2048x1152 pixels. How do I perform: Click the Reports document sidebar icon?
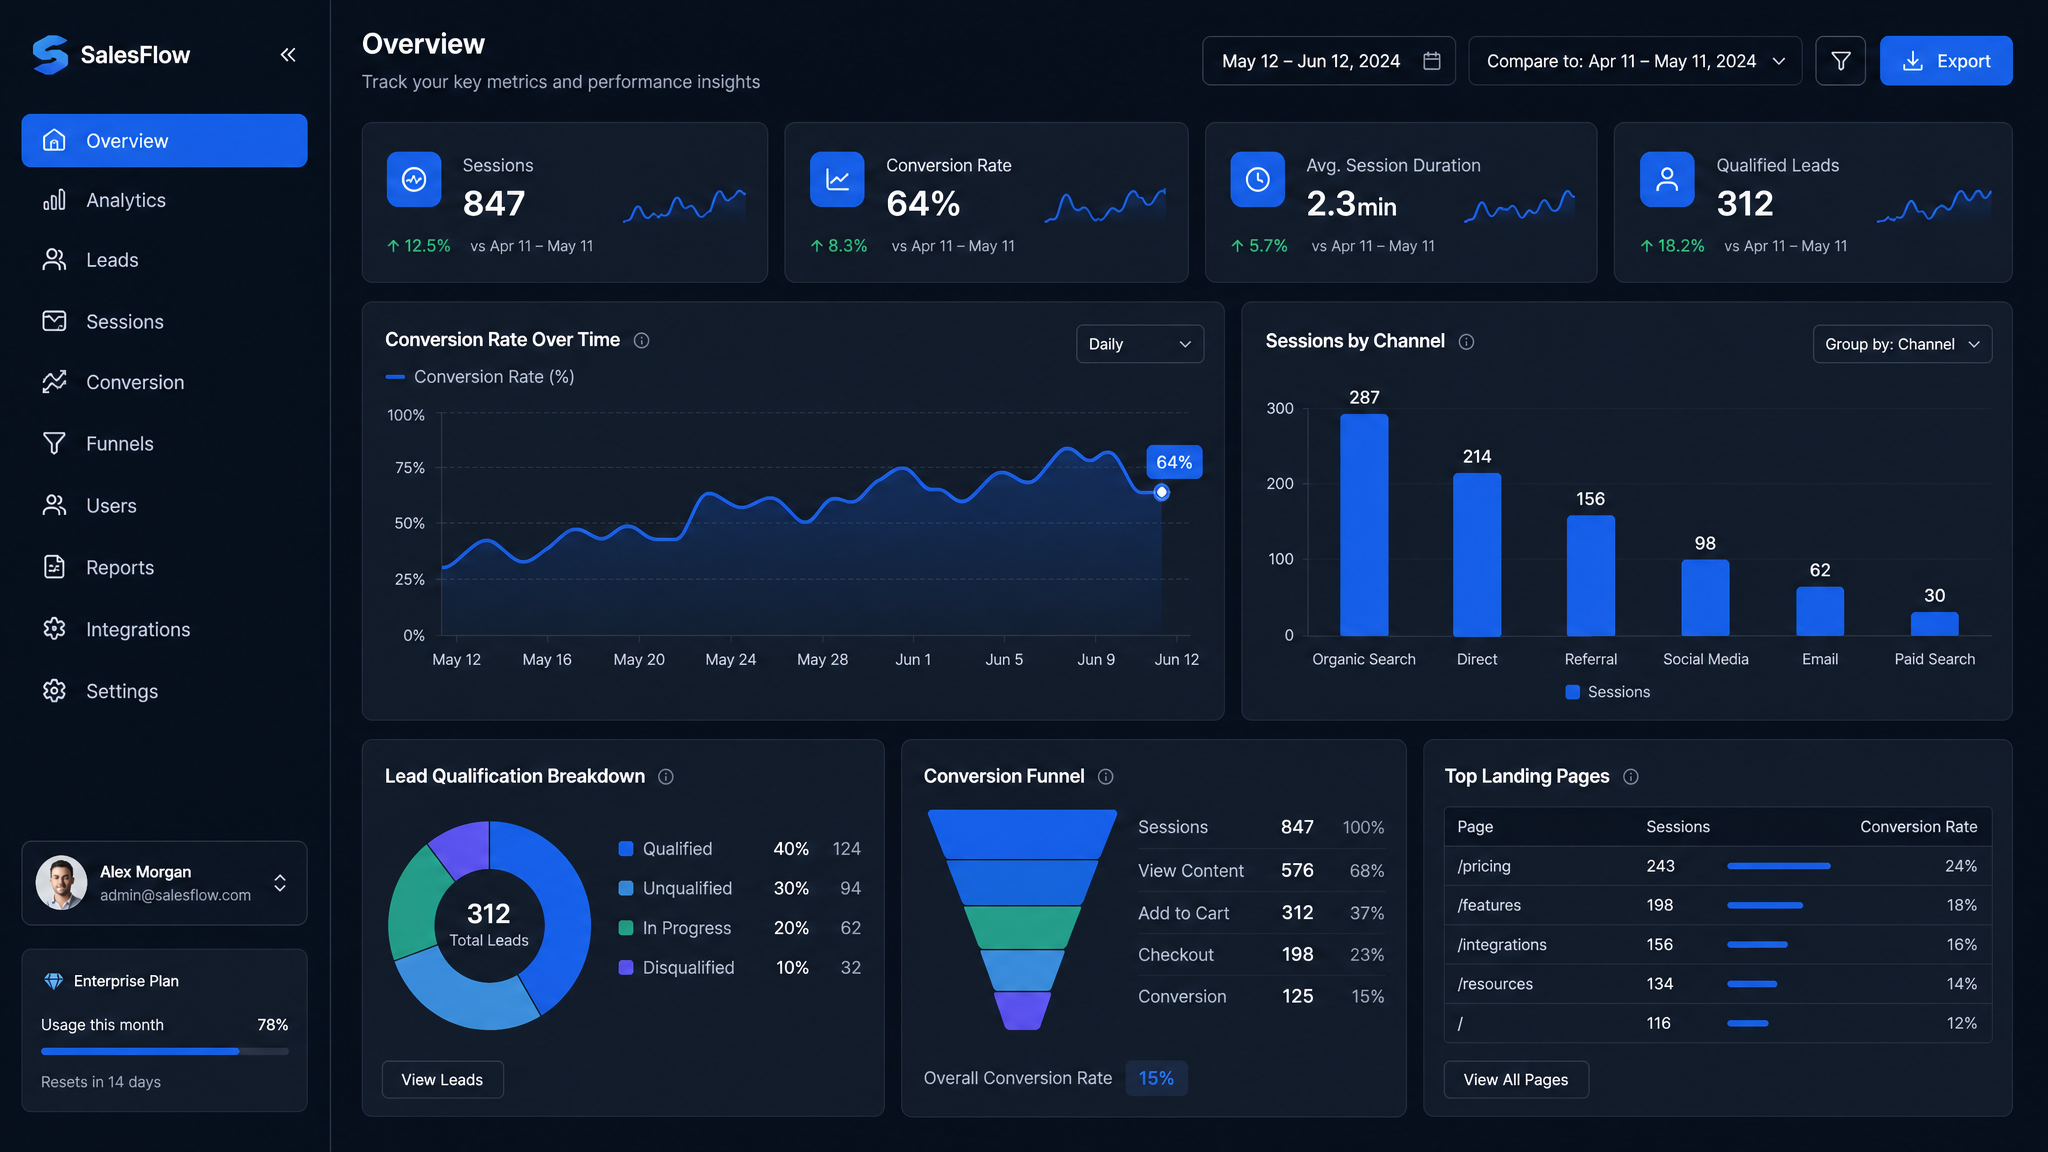tap(54, 567)
